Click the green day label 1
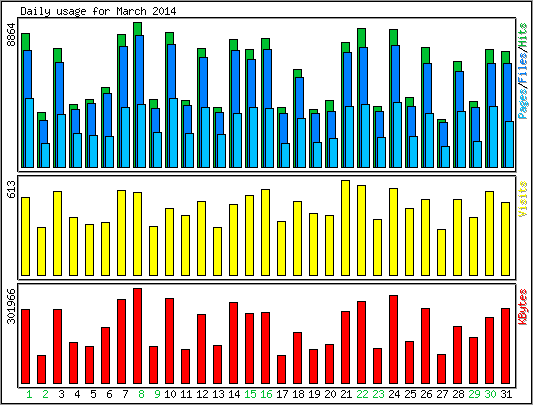Screen dimensions: 533x405 [29, 394]
